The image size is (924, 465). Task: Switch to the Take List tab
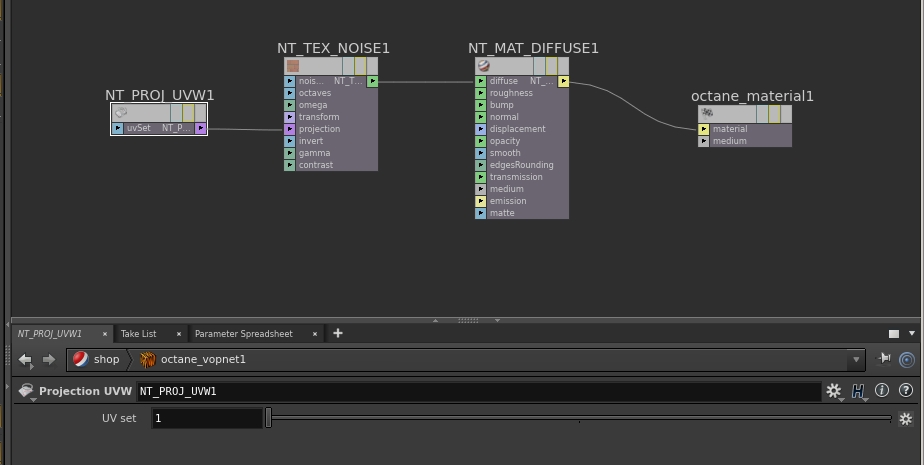click(x=138, y=334)
